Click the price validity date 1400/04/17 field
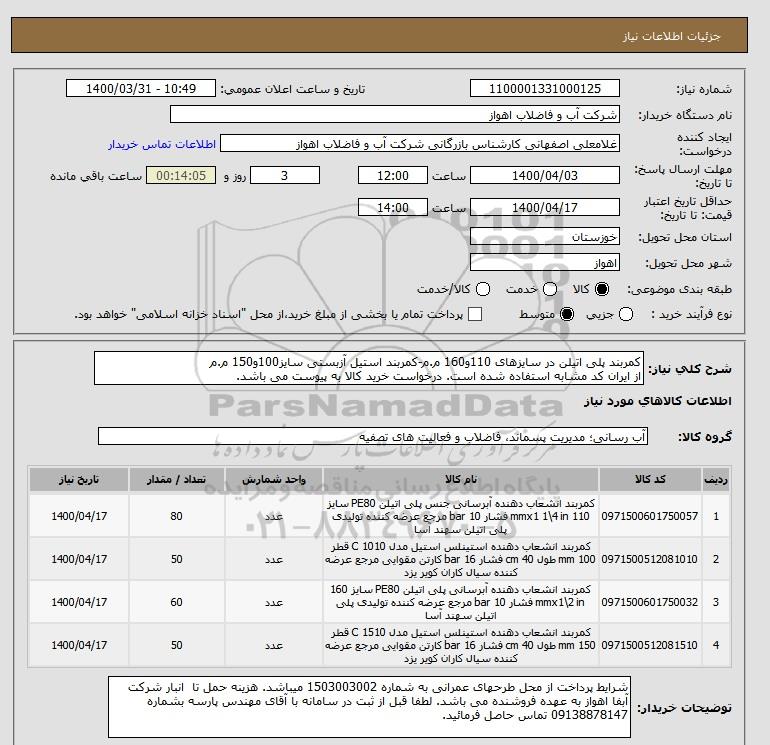 pyautogui.click(x=545, y=207)
